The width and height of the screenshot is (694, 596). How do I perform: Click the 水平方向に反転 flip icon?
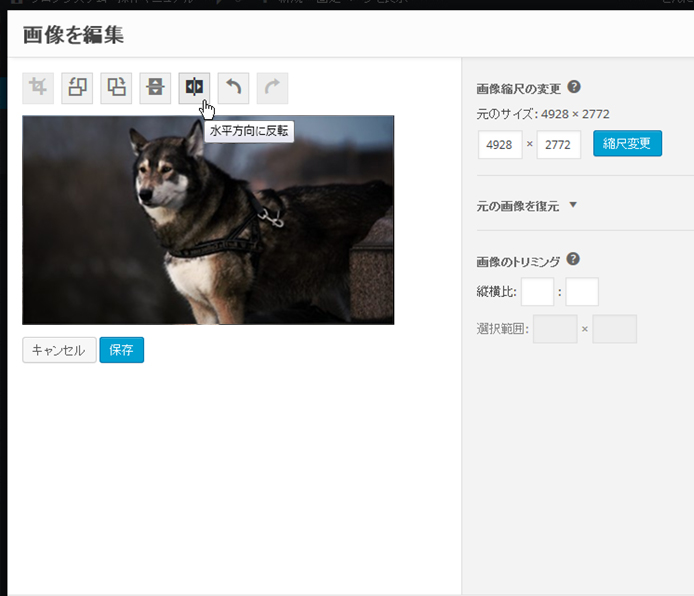pyautogui.click(x=194, y=88)
